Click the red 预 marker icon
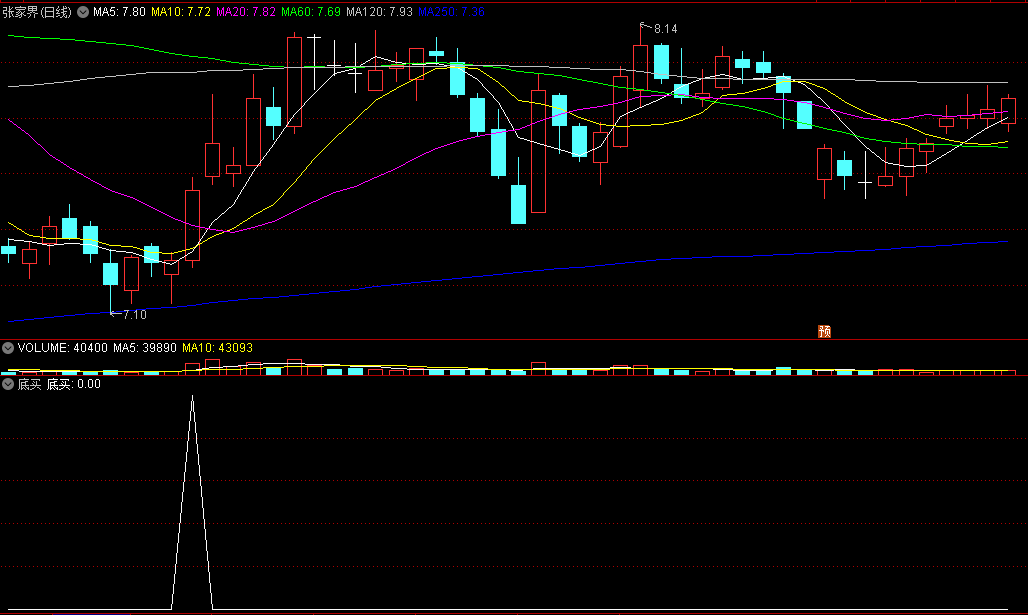 click(825, 332)
